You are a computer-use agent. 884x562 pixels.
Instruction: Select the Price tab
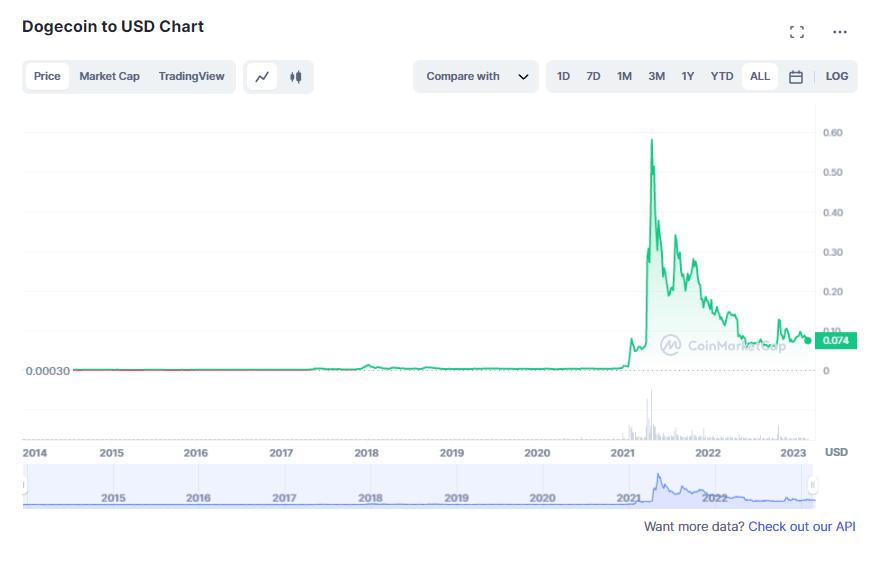pos(47,76)
